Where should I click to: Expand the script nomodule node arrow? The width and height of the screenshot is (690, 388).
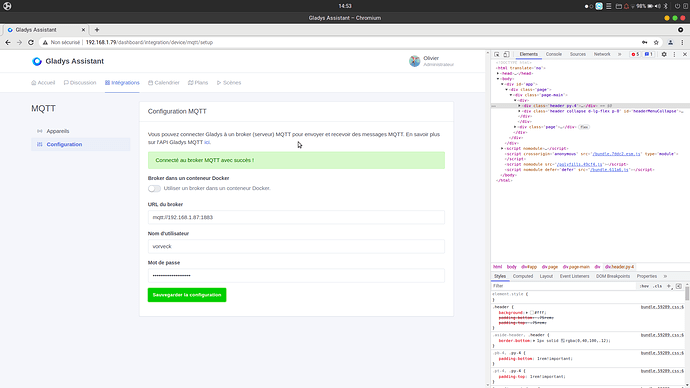point(502,149)
